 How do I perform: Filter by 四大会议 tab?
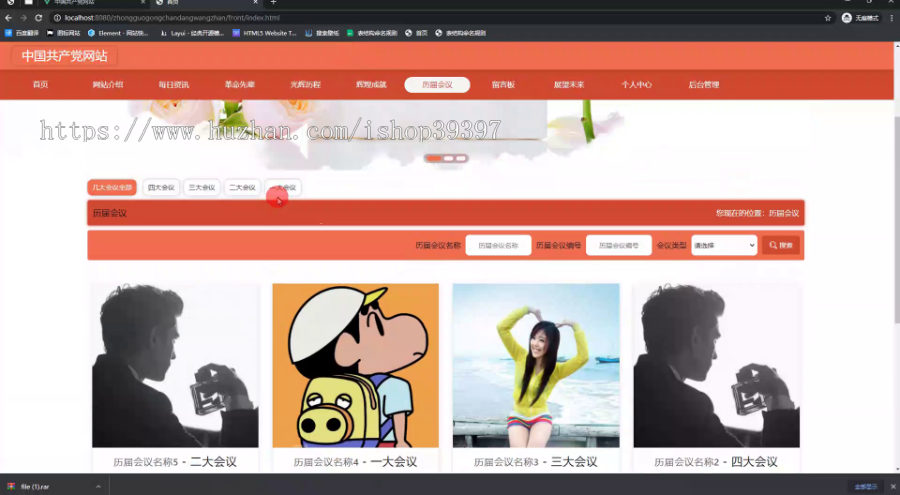point(161,187)
